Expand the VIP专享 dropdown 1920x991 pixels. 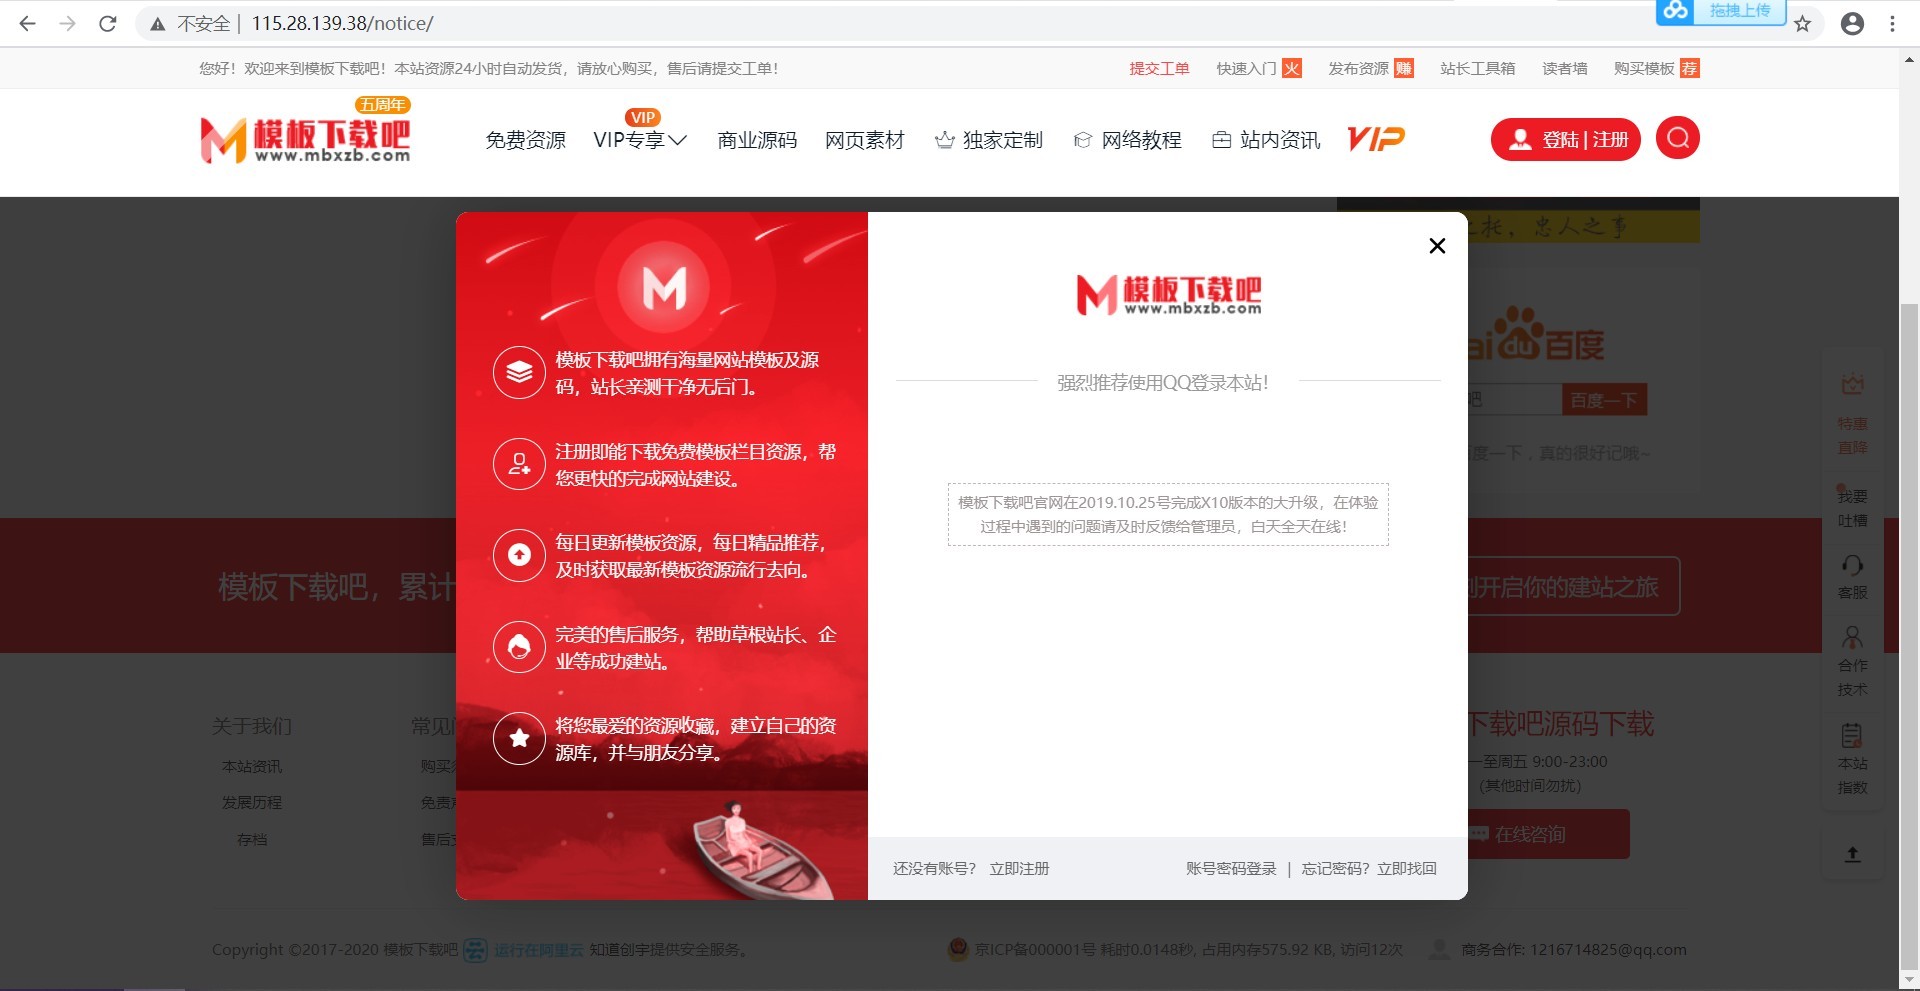click(x=640, y=140)
